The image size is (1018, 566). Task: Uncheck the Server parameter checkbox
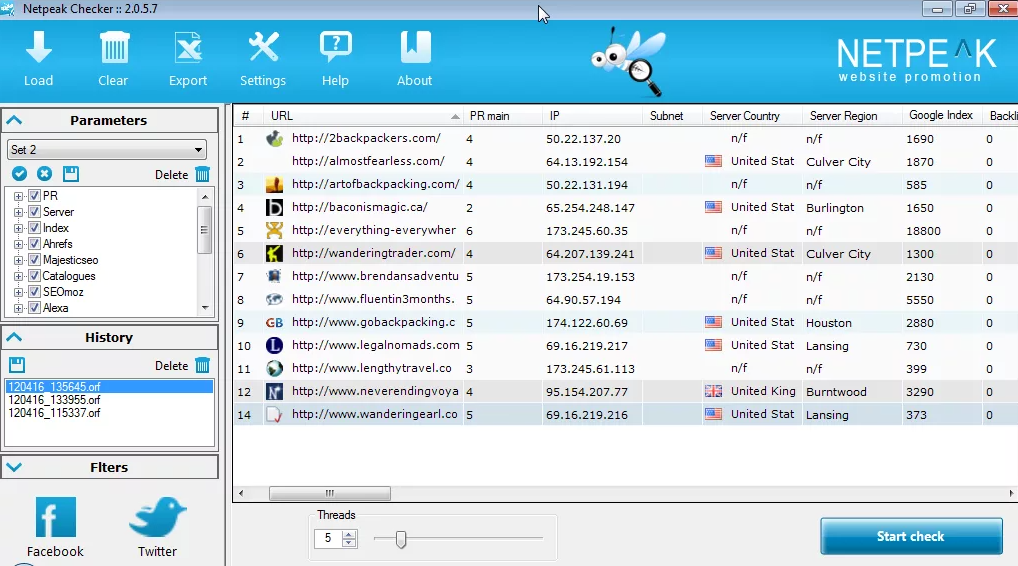point(34,212)
